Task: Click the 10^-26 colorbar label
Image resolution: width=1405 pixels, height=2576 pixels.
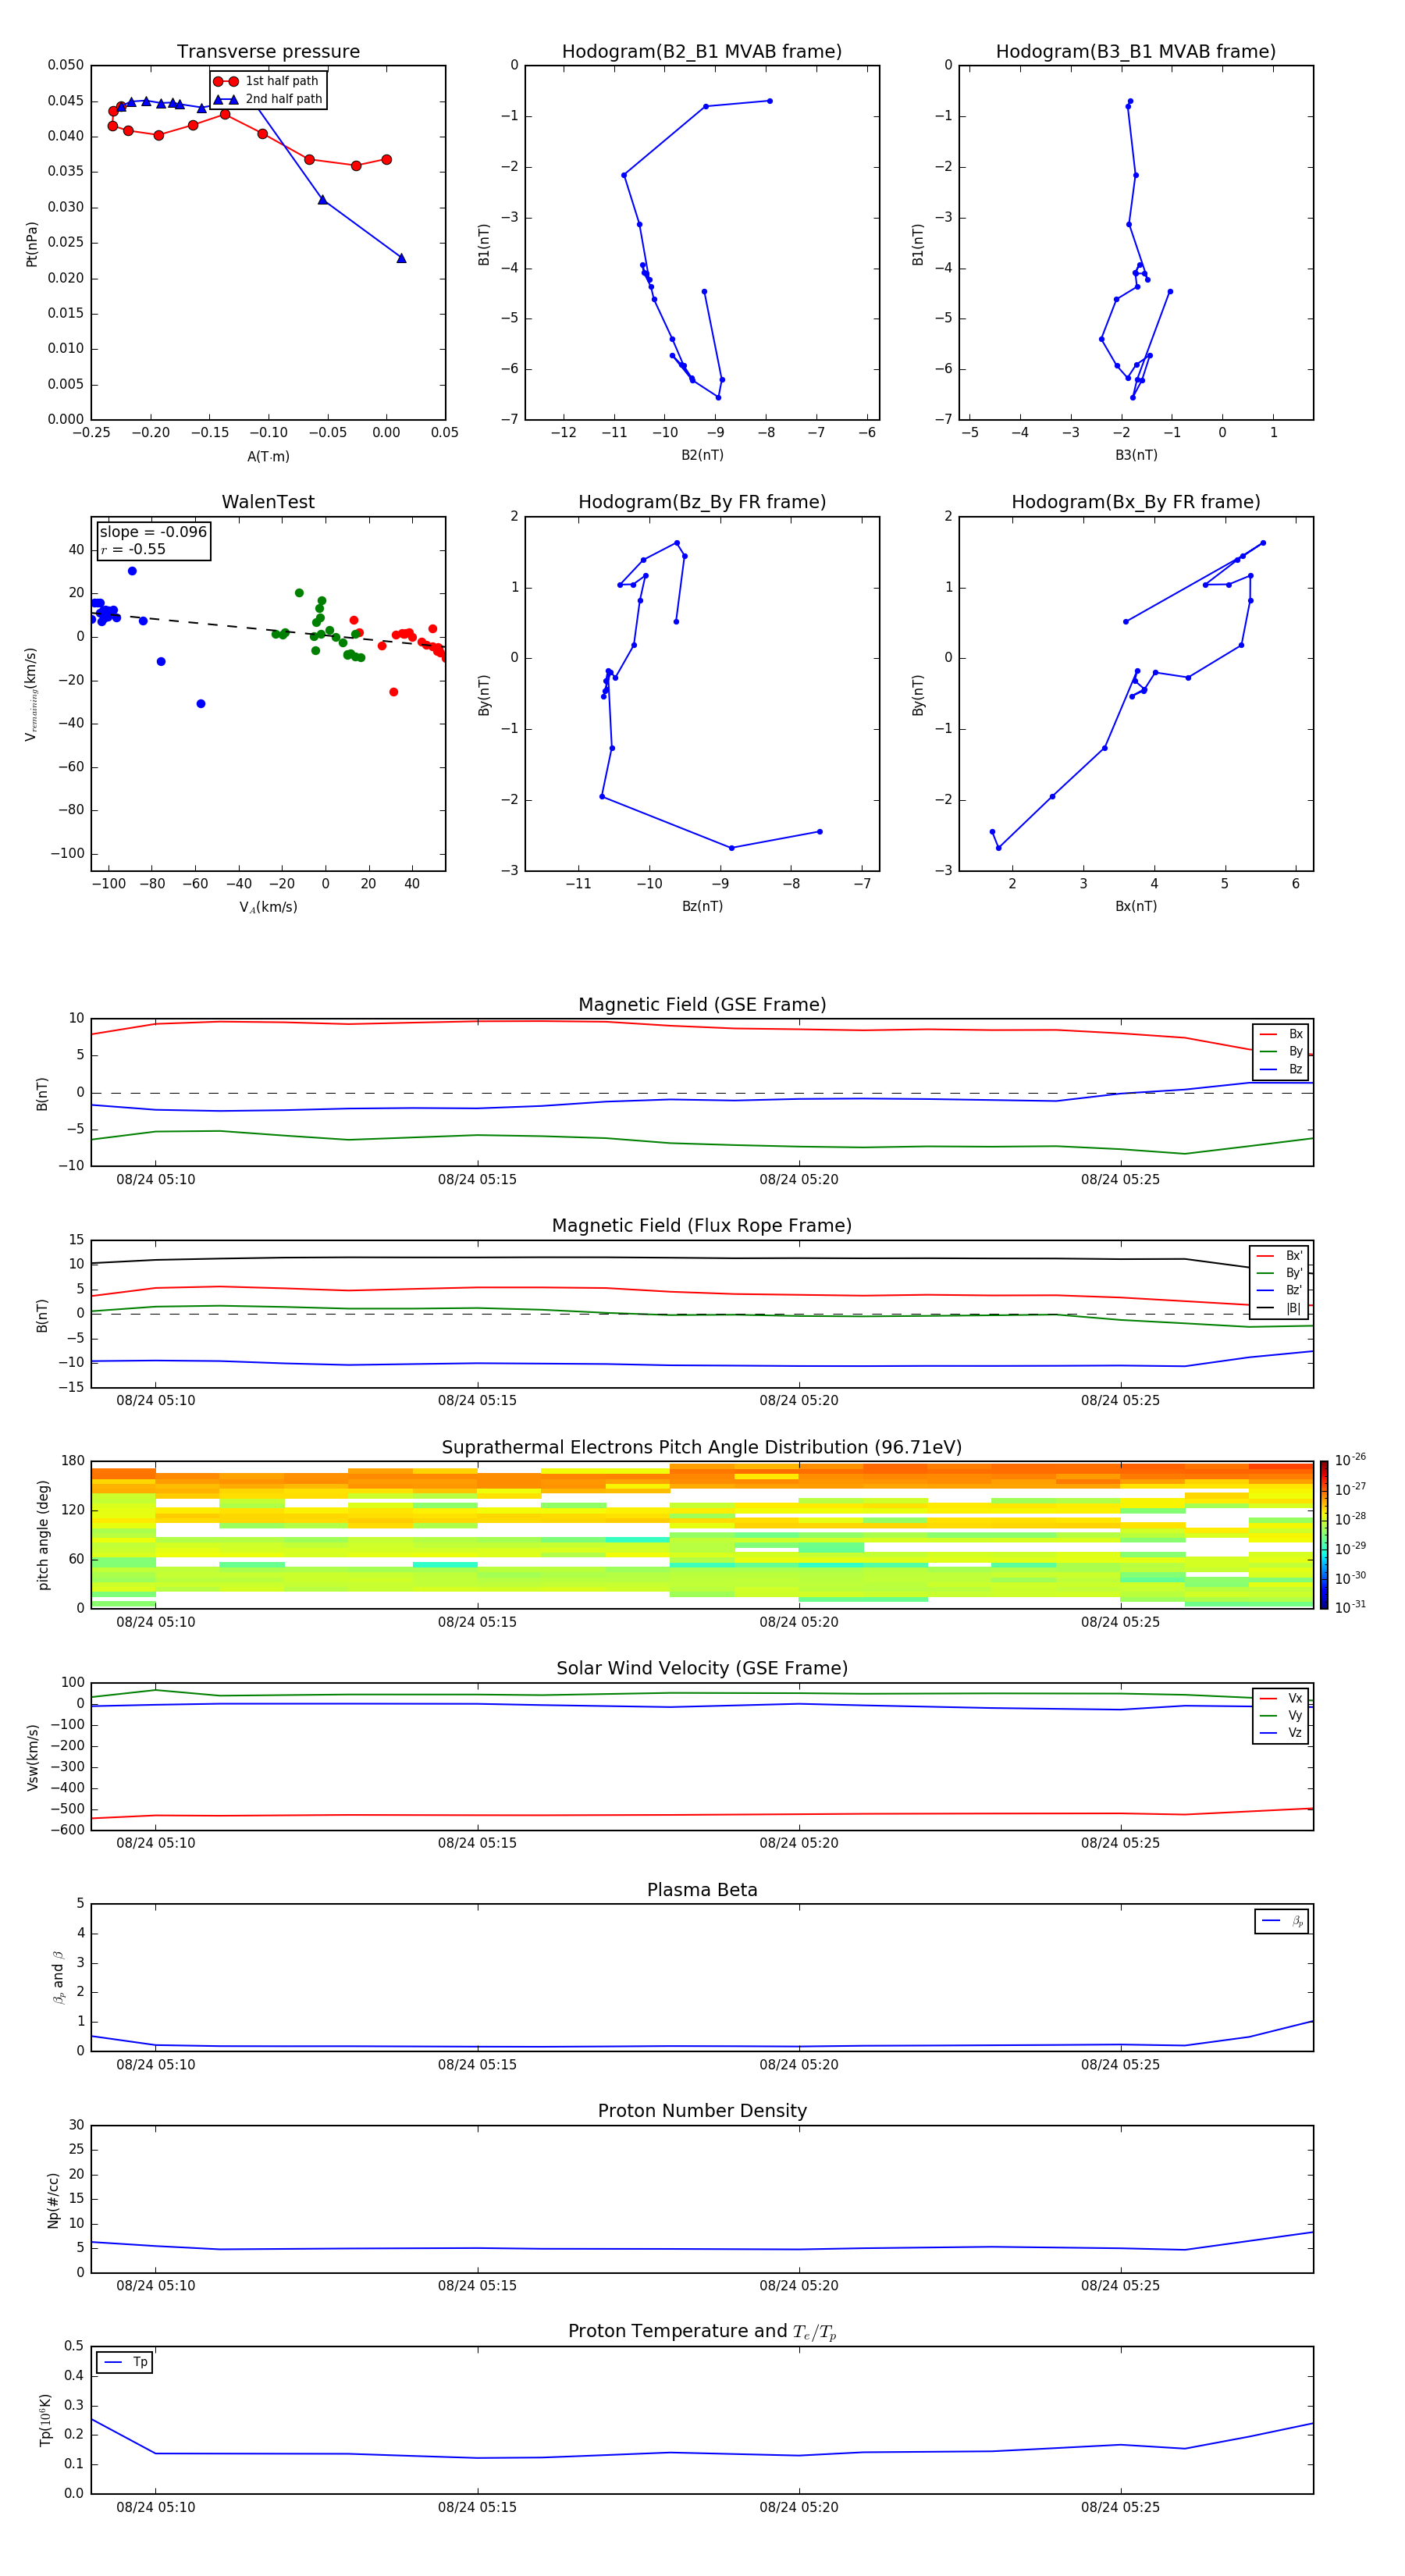Action: point(1350,1460)
